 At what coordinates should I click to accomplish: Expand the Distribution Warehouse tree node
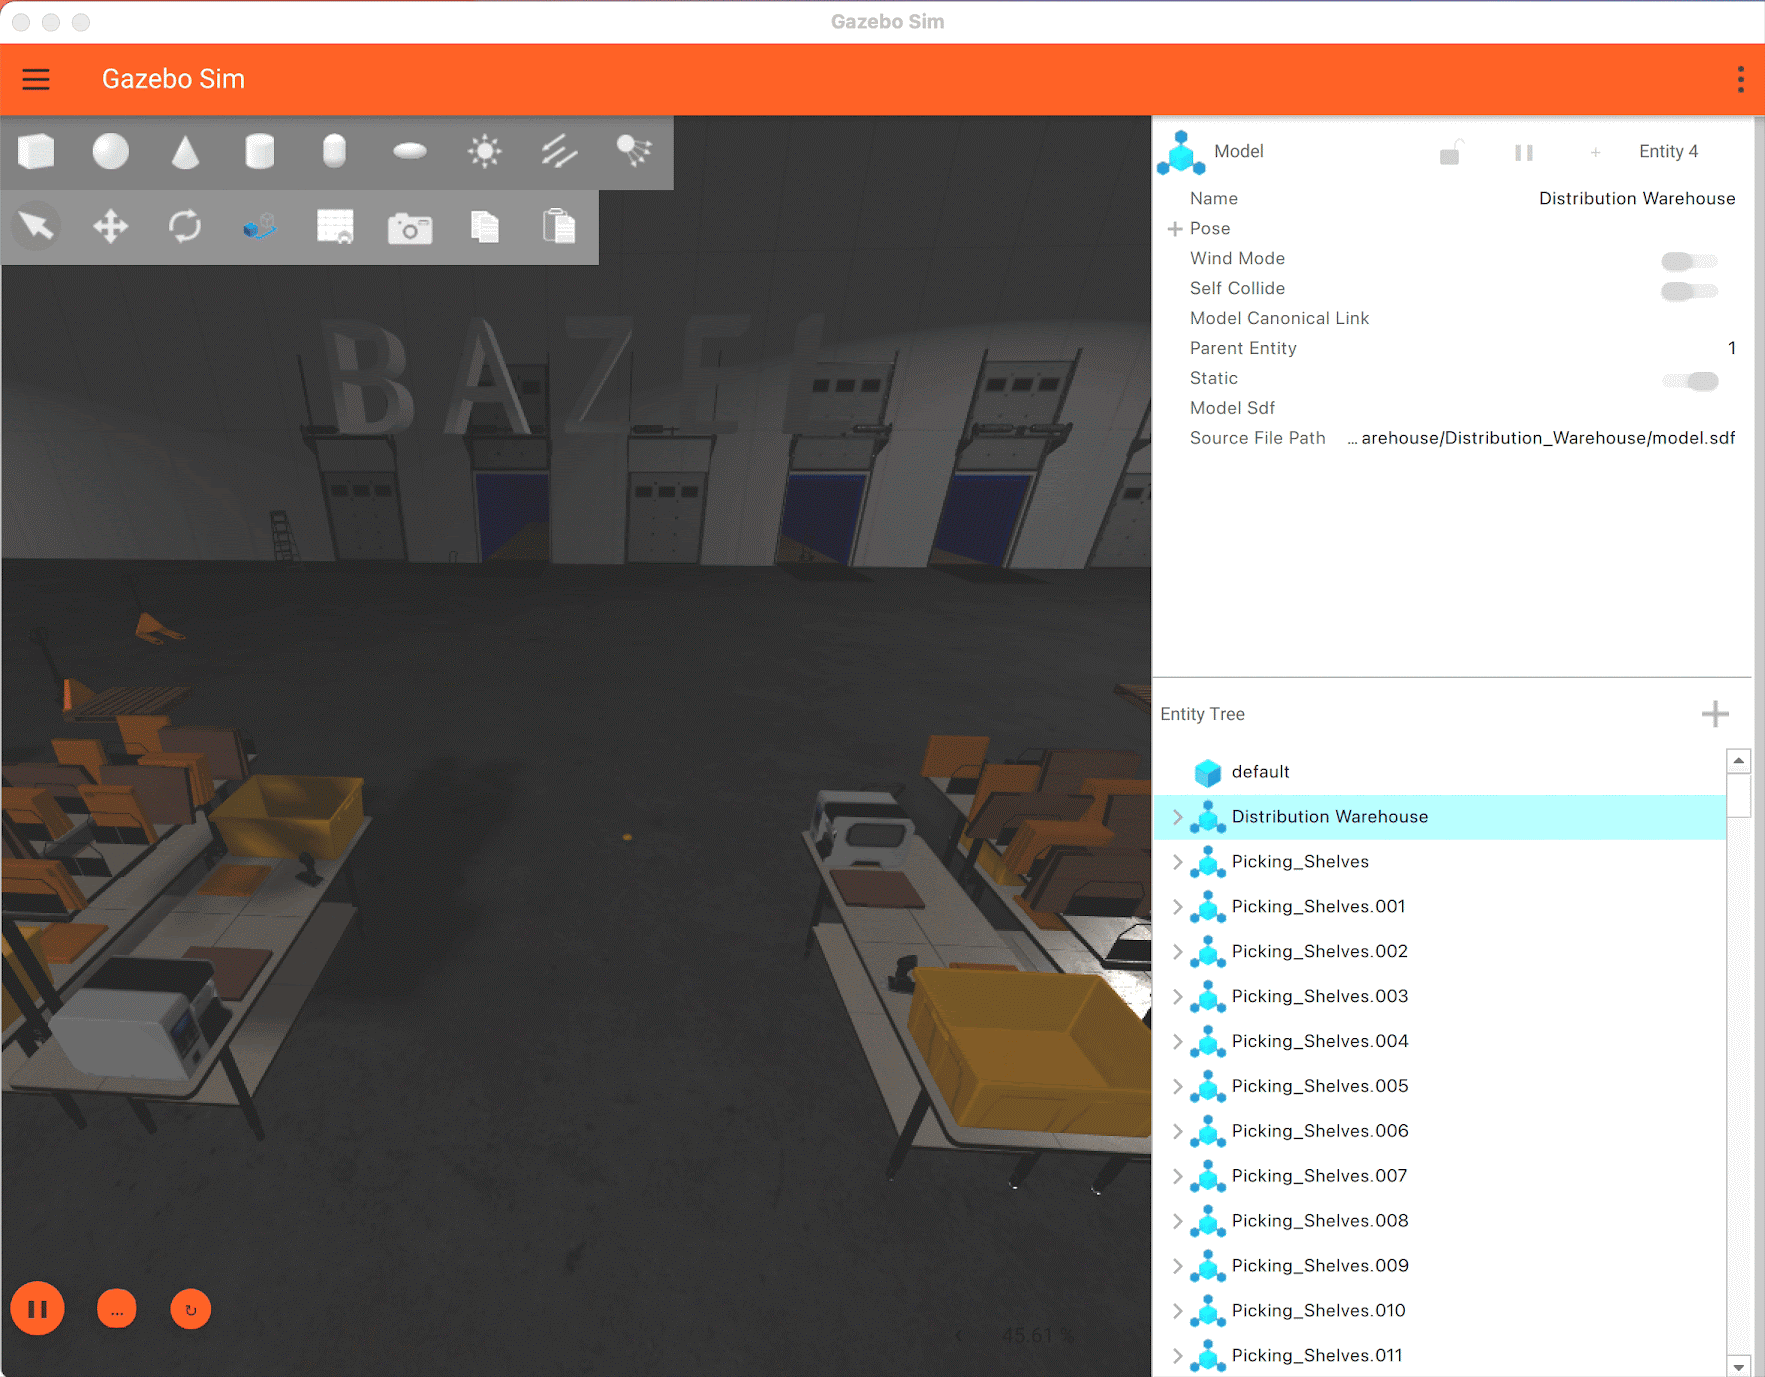click(1177, 817)
